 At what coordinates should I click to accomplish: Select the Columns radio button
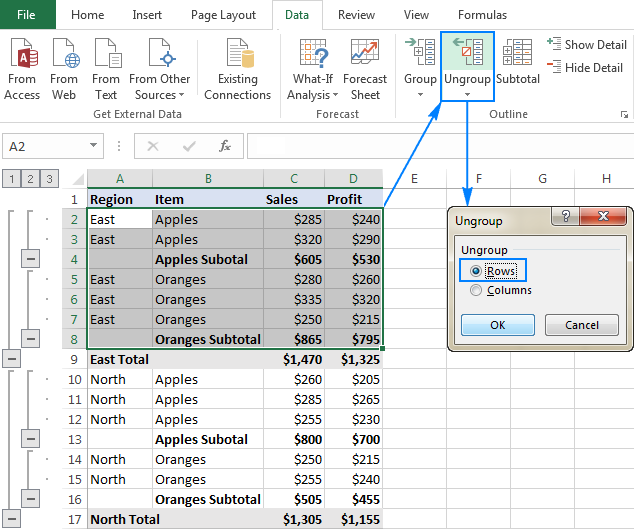pos(476,290)
